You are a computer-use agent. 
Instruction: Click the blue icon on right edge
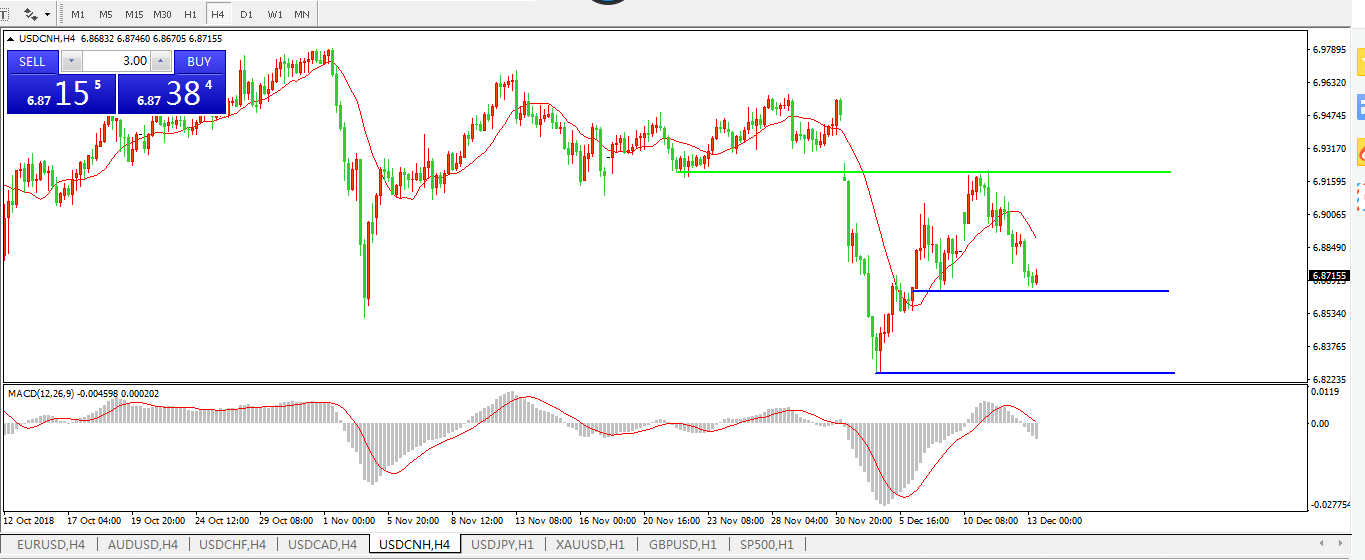pyautogui.click(x=1359, y=105)
